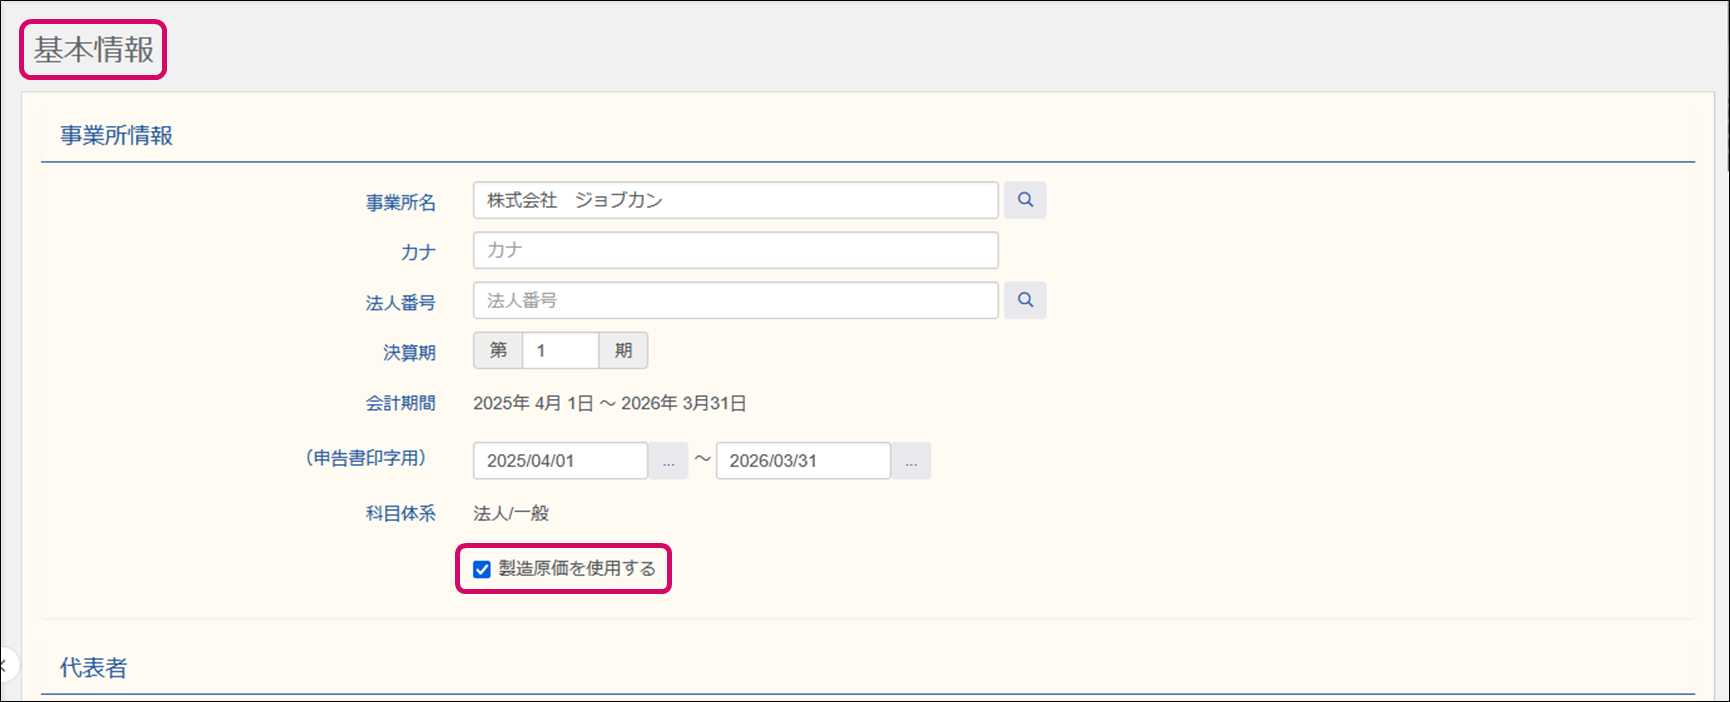Click the 事業所情報 section header
Image resolution: width=1730 pixels, height=702 pixels.
[116, 136]
